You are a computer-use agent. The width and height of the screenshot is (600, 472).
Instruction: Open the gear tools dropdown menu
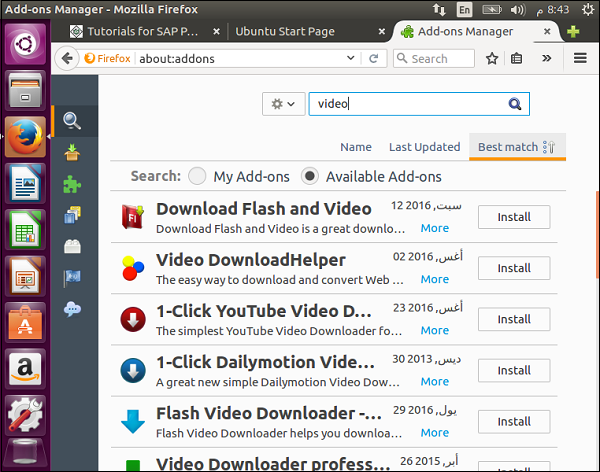(x=282, y=103)
